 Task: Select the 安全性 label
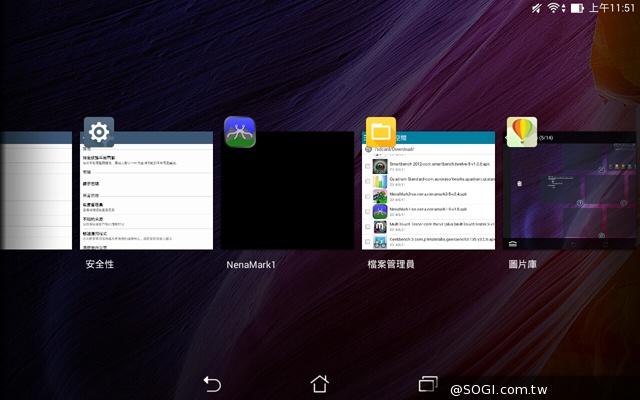(x=100, y=264)
